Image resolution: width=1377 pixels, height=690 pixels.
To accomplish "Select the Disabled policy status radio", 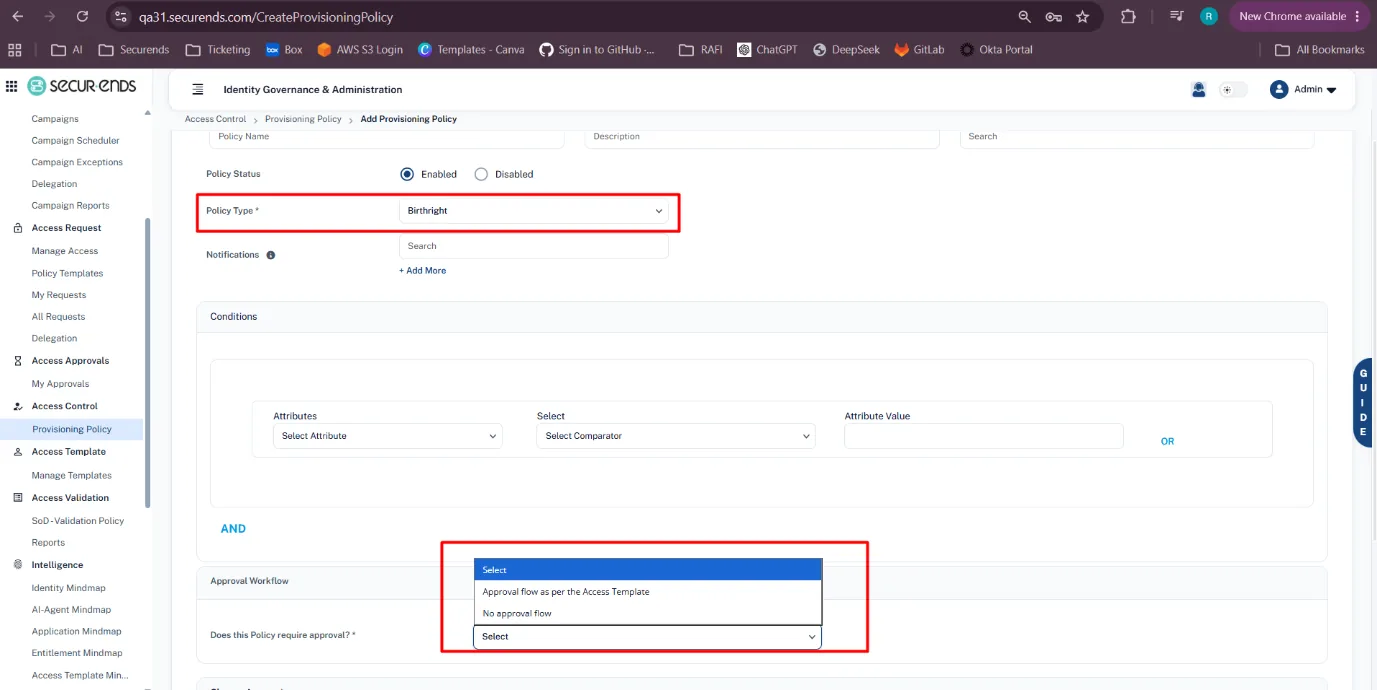I will (481, 174).
